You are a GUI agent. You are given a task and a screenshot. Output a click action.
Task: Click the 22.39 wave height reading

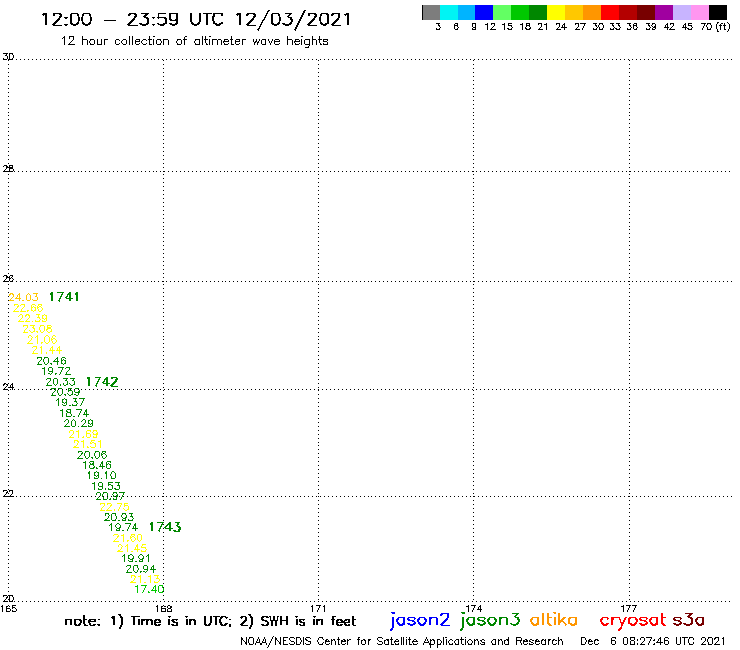33,318
